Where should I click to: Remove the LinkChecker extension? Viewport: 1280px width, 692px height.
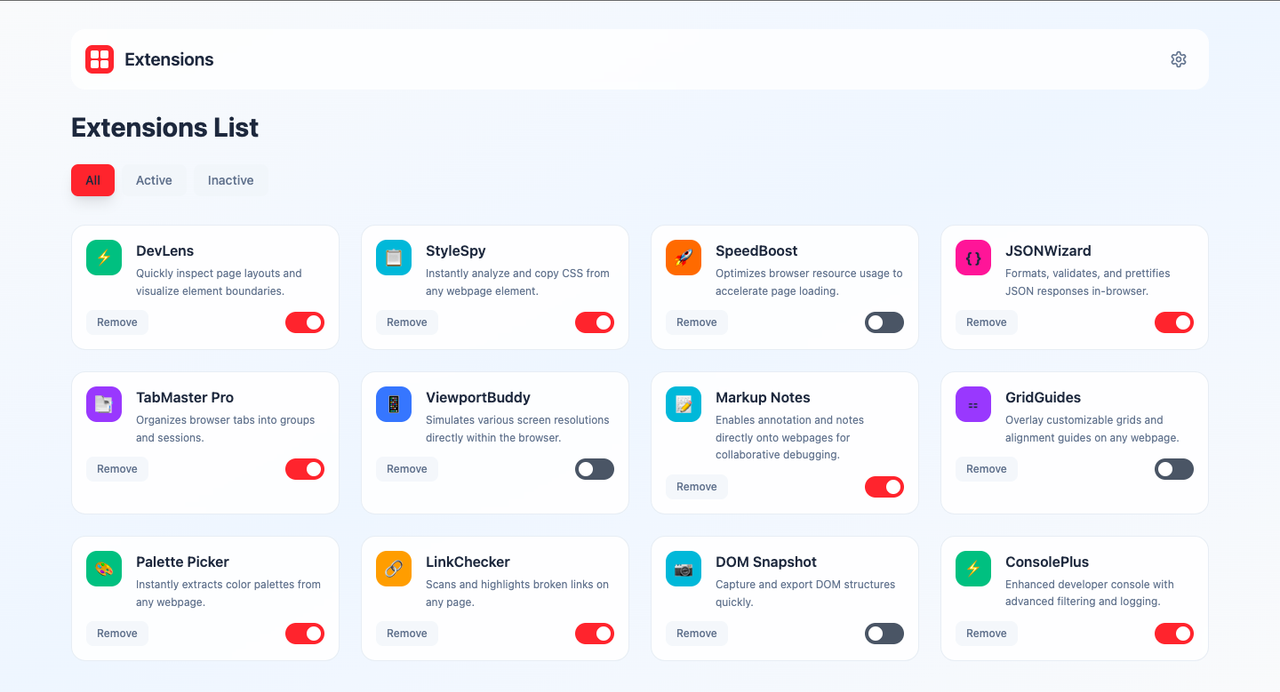[x=407, y=633]
